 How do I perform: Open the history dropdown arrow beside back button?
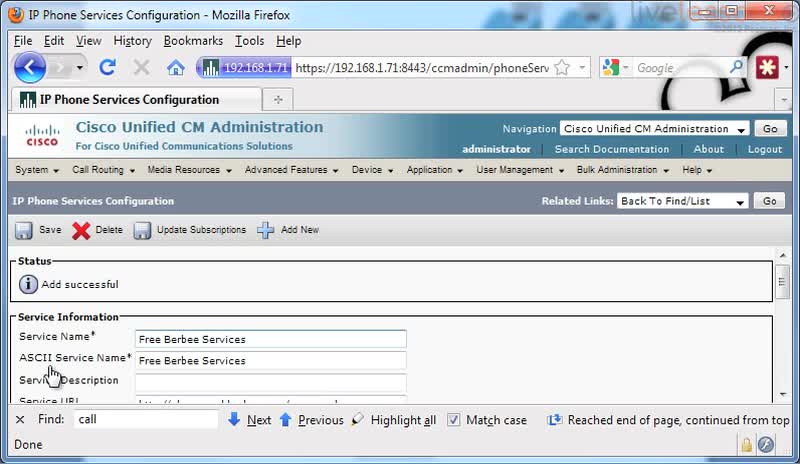(x=80, y=67)
